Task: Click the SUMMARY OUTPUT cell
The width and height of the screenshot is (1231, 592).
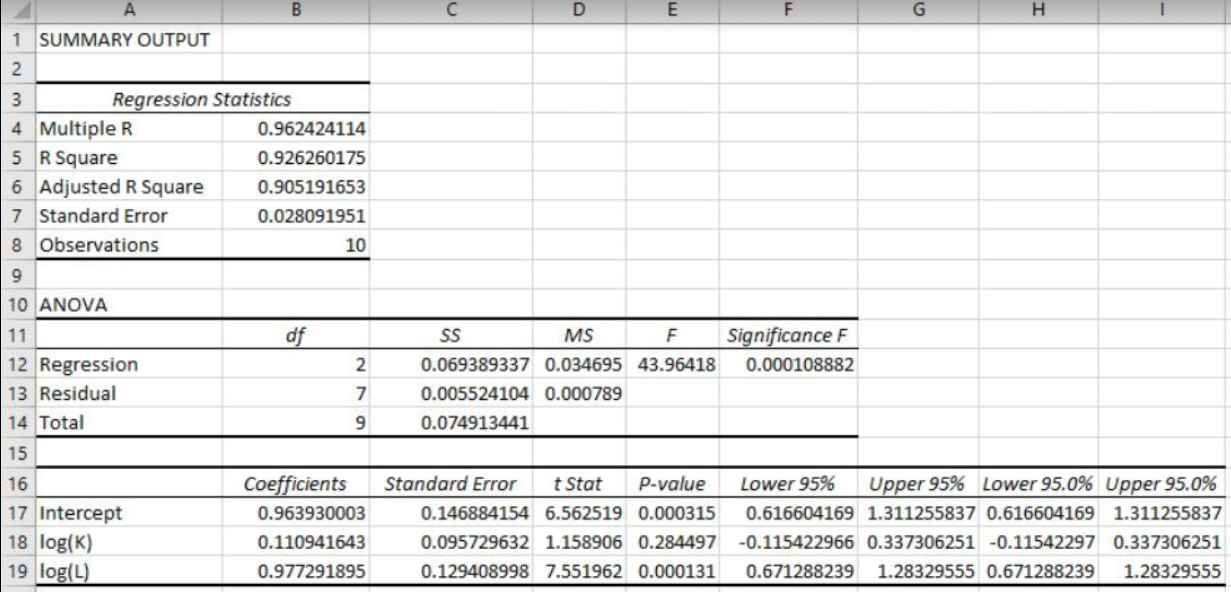Action: pyautogui.click(x=124, y=42)
